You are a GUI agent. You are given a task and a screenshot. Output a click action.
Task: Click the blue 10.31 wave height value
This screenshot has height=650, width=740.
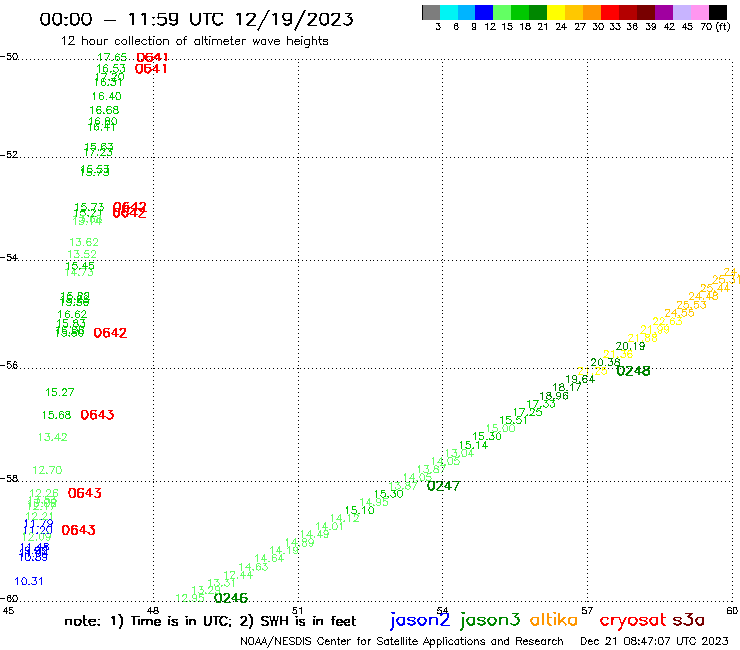click(x=29, y=581)
